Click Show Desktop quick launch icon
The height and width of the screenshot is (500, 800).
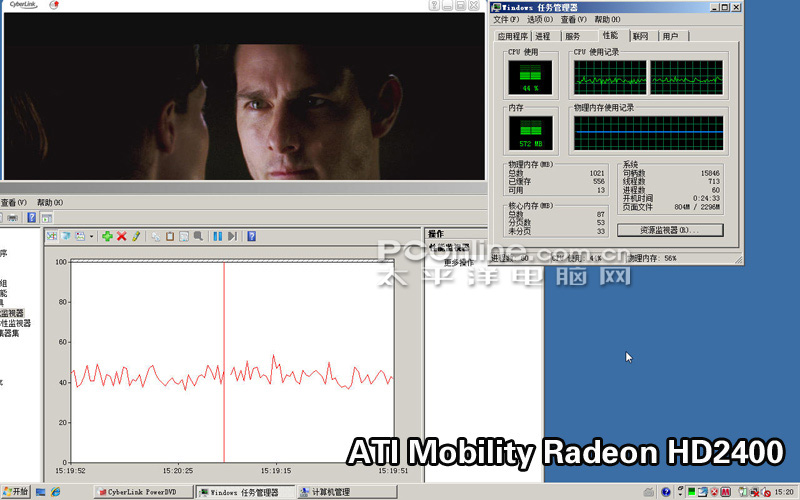pyautogui.click(x=41, y=492)
